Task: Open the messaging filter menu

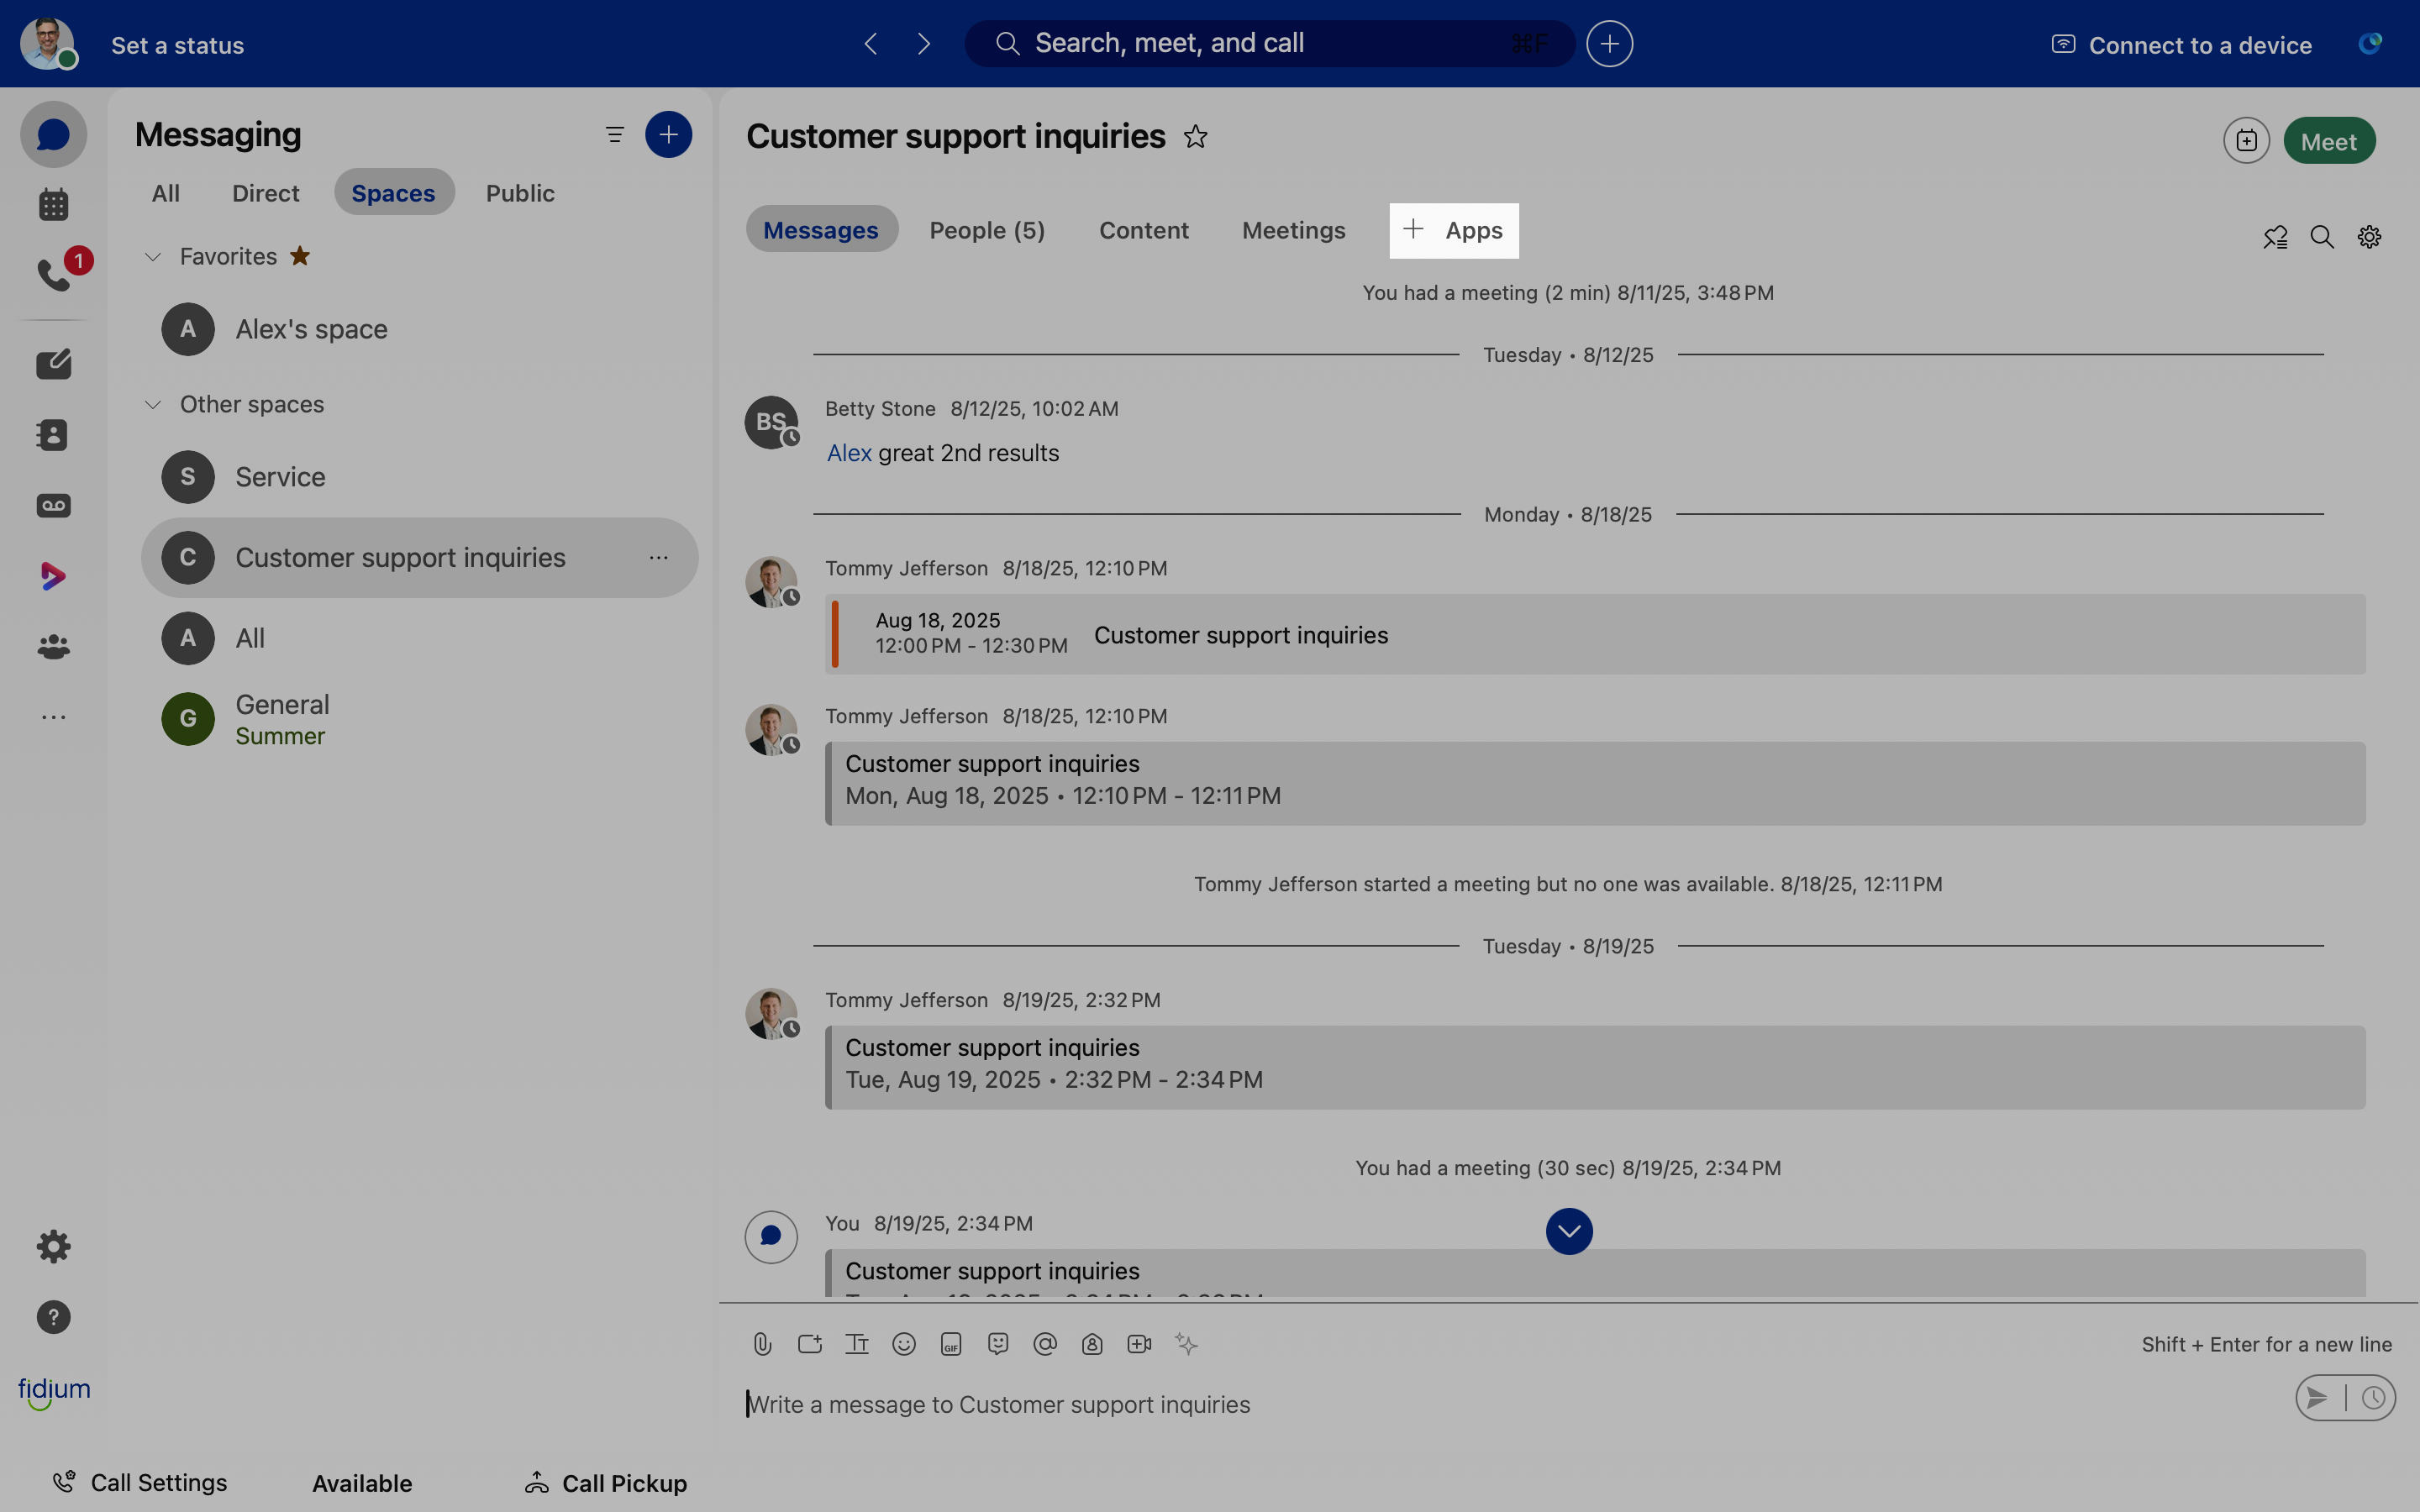Action: [615, 135]
